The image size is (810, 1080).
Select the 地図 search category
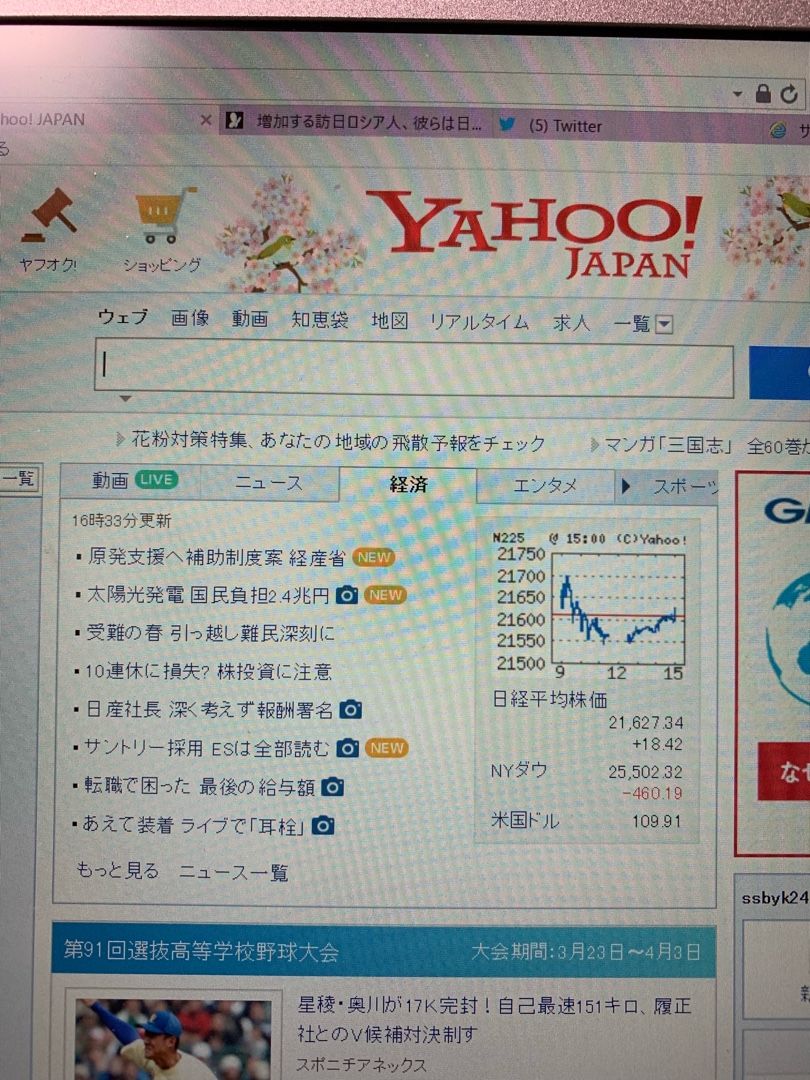pyautogui.click(x=390, y=320)
